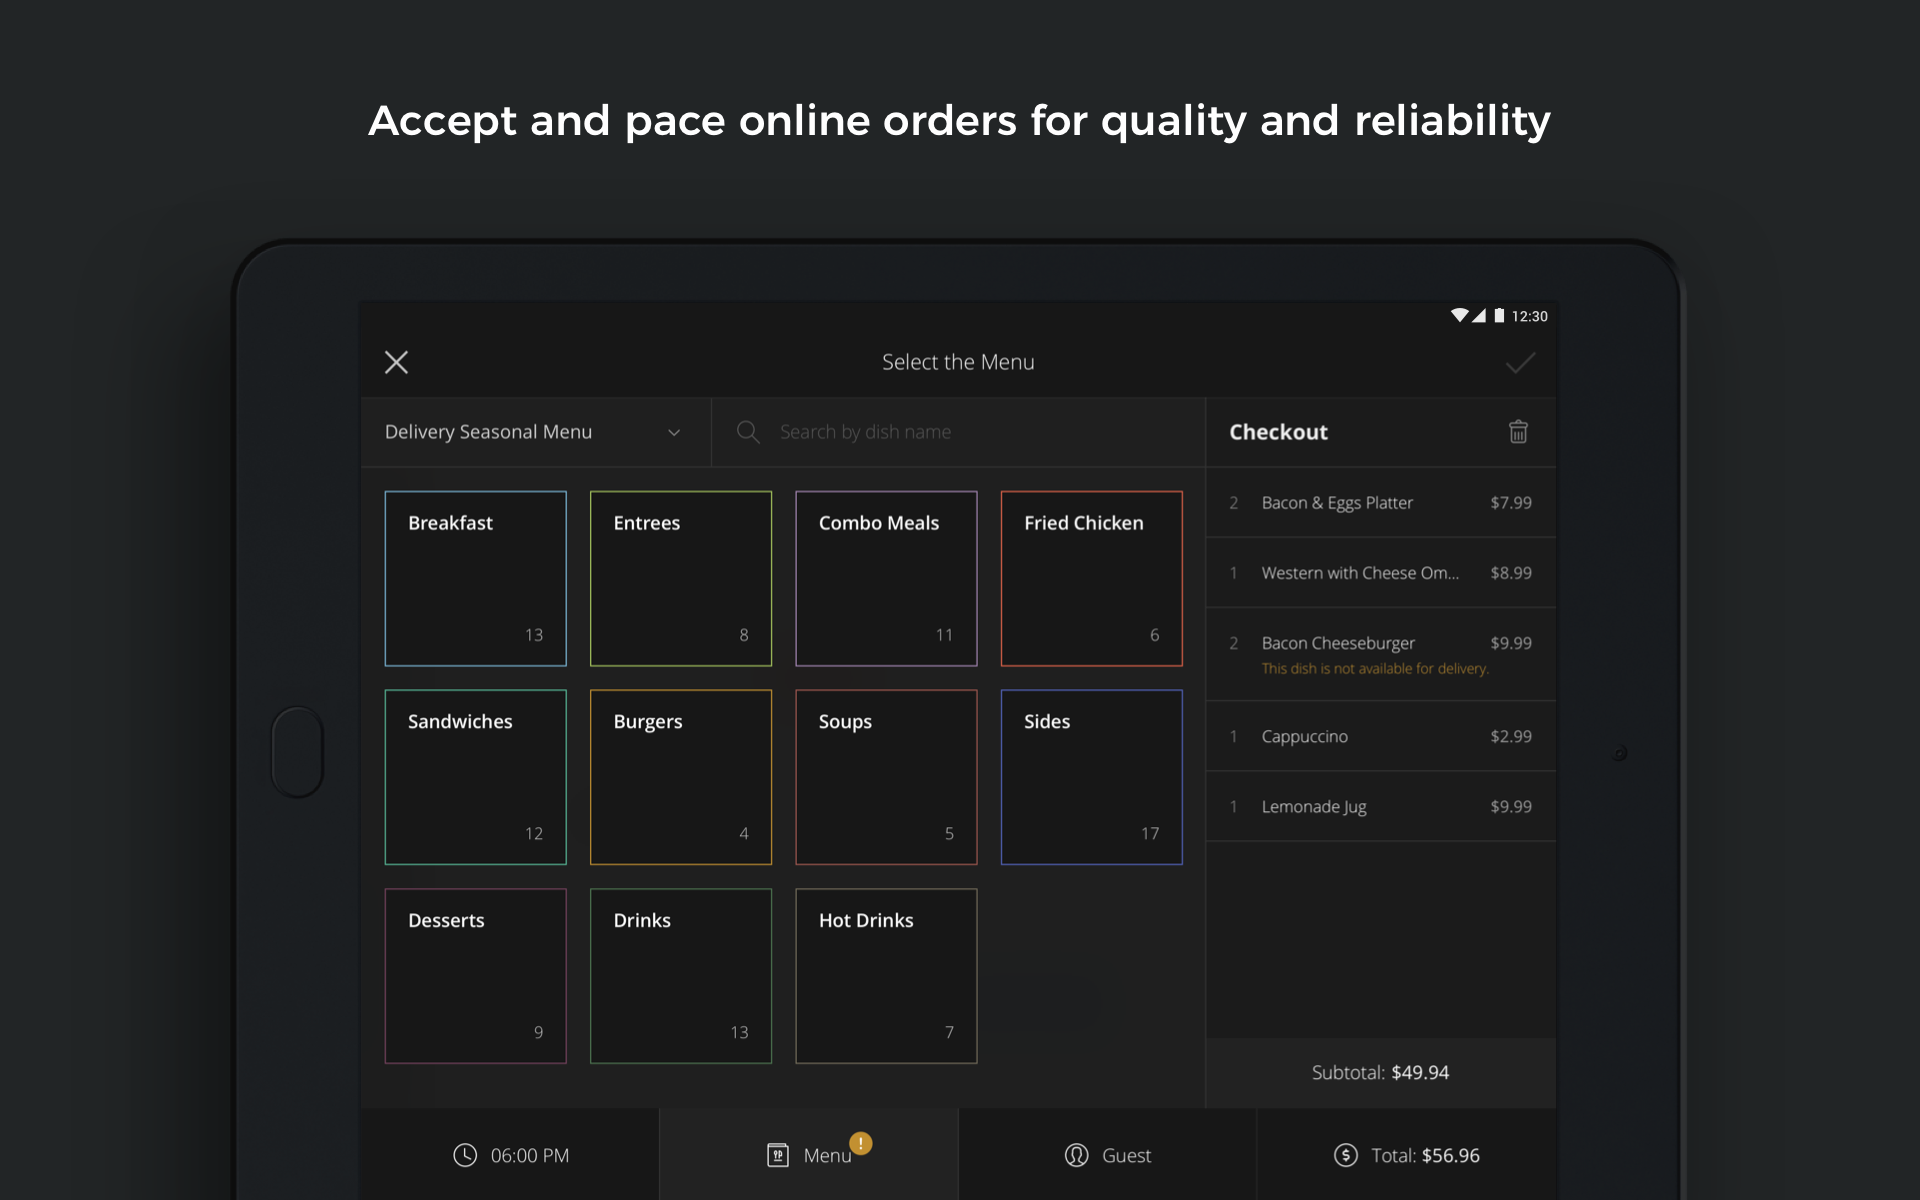The image size is (1920, 1200).
Task: Click the guest person icon
Action: pos(1076,1155)
